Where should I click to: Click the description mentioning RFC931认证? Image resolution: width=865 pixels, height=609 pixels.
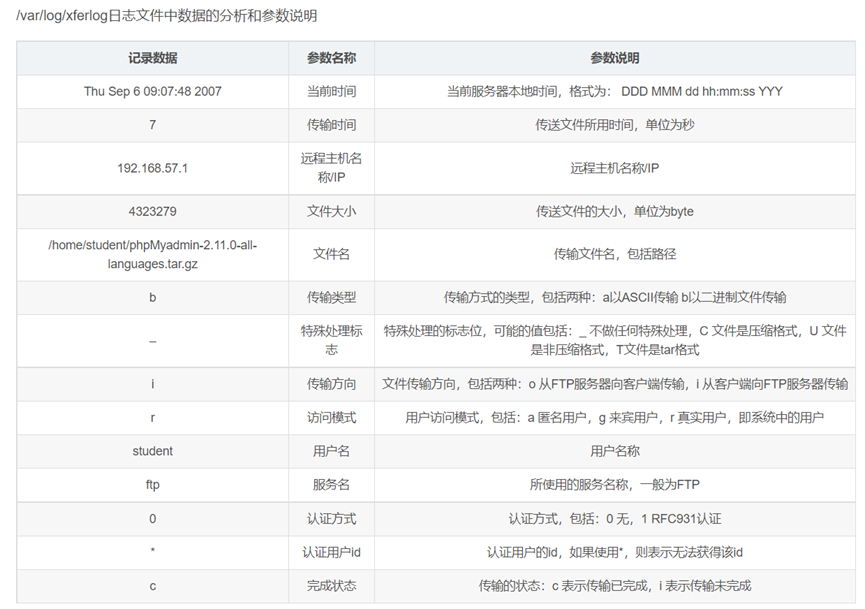[615, 519]
